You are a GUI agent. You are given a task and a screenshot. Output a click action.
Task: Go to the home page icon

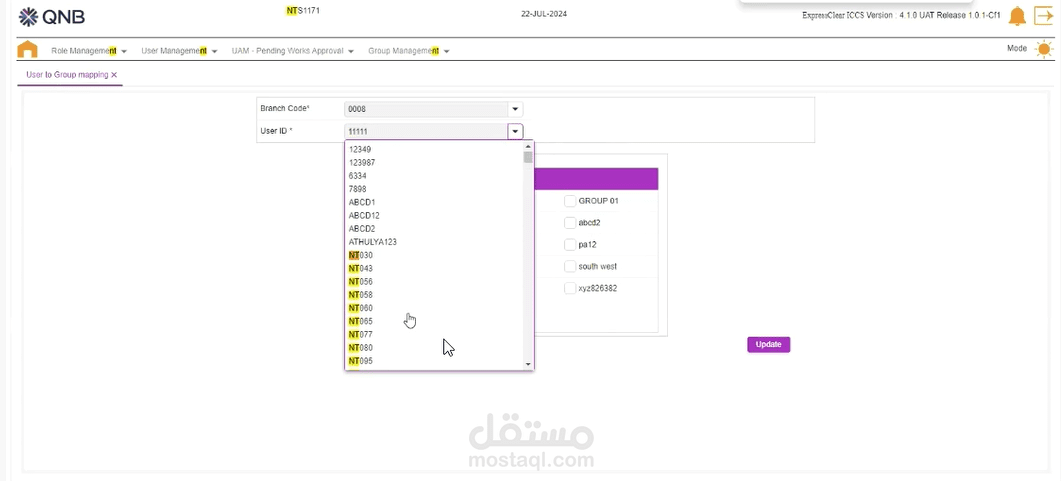[27, 50]
